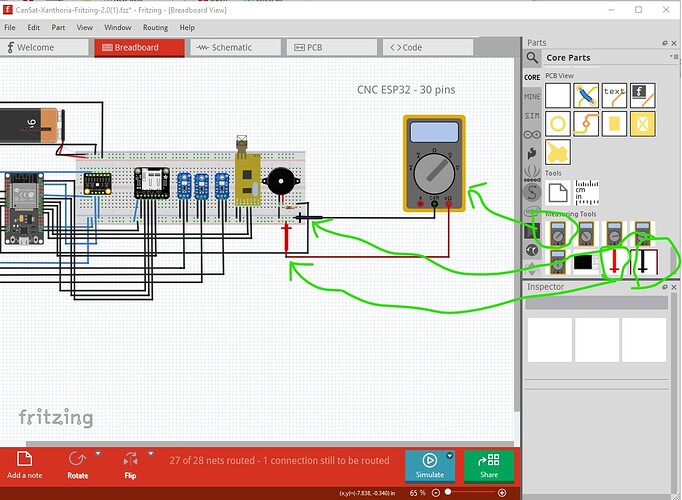
Task: Switch to the PCB tab
Action: (x=331, y=47)
